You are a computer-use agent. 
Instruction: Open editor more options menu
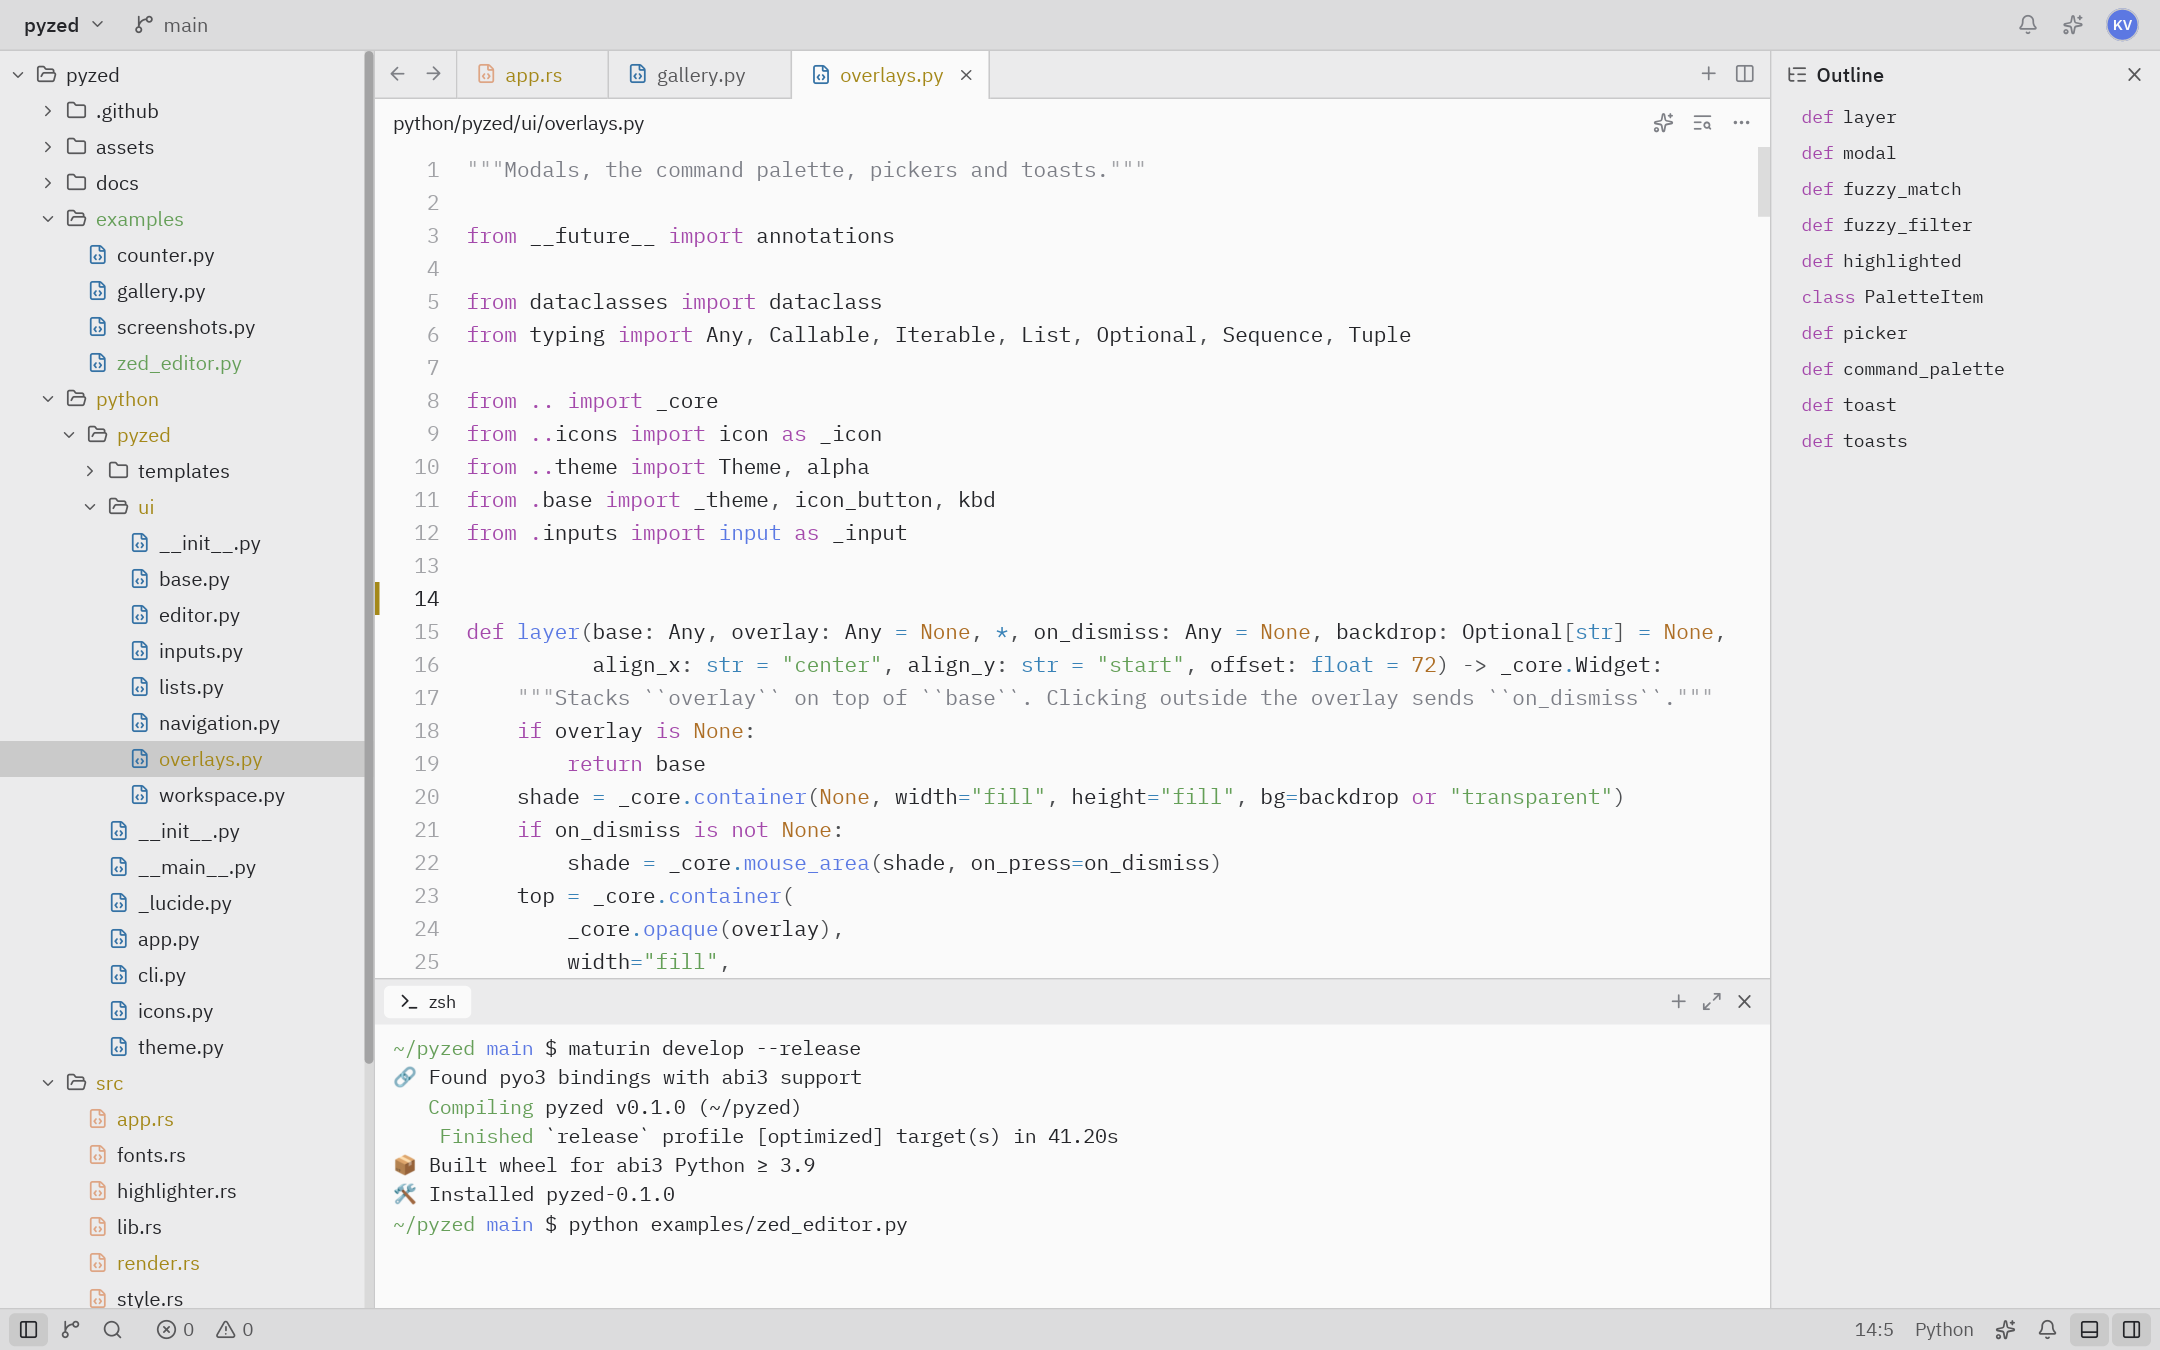click(x=1741, y=123)
